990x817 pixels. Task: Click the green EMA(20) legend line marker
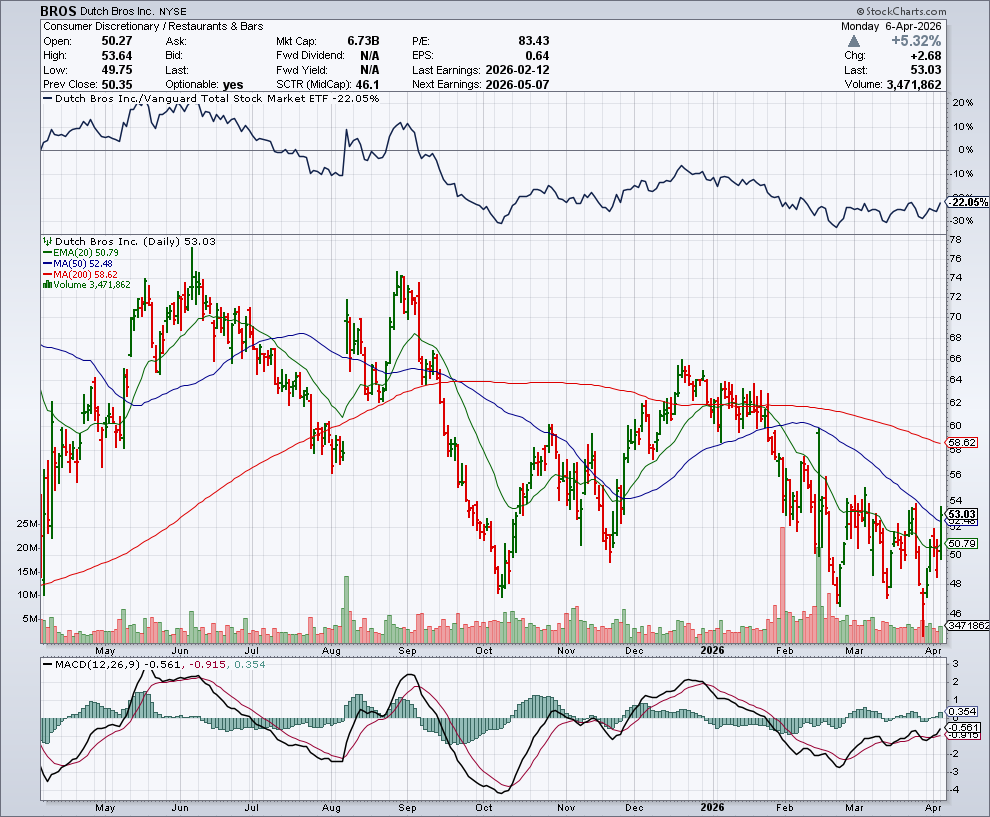click(x=47, y=253)
